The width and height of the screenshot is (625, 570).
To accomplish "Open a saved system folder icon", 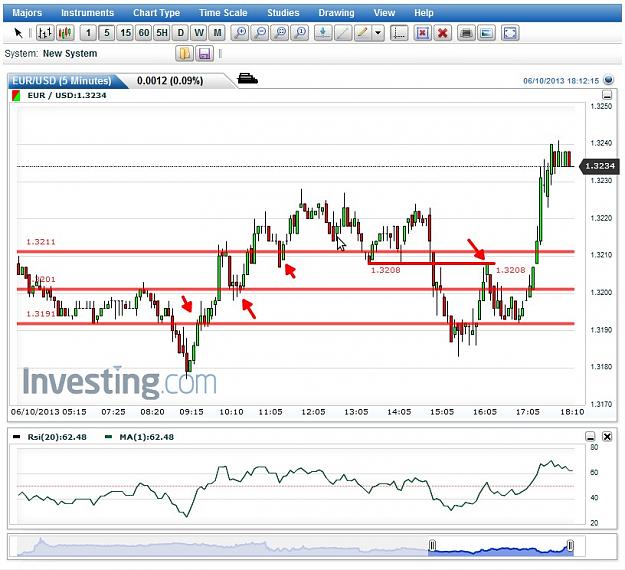I will 185,53.
